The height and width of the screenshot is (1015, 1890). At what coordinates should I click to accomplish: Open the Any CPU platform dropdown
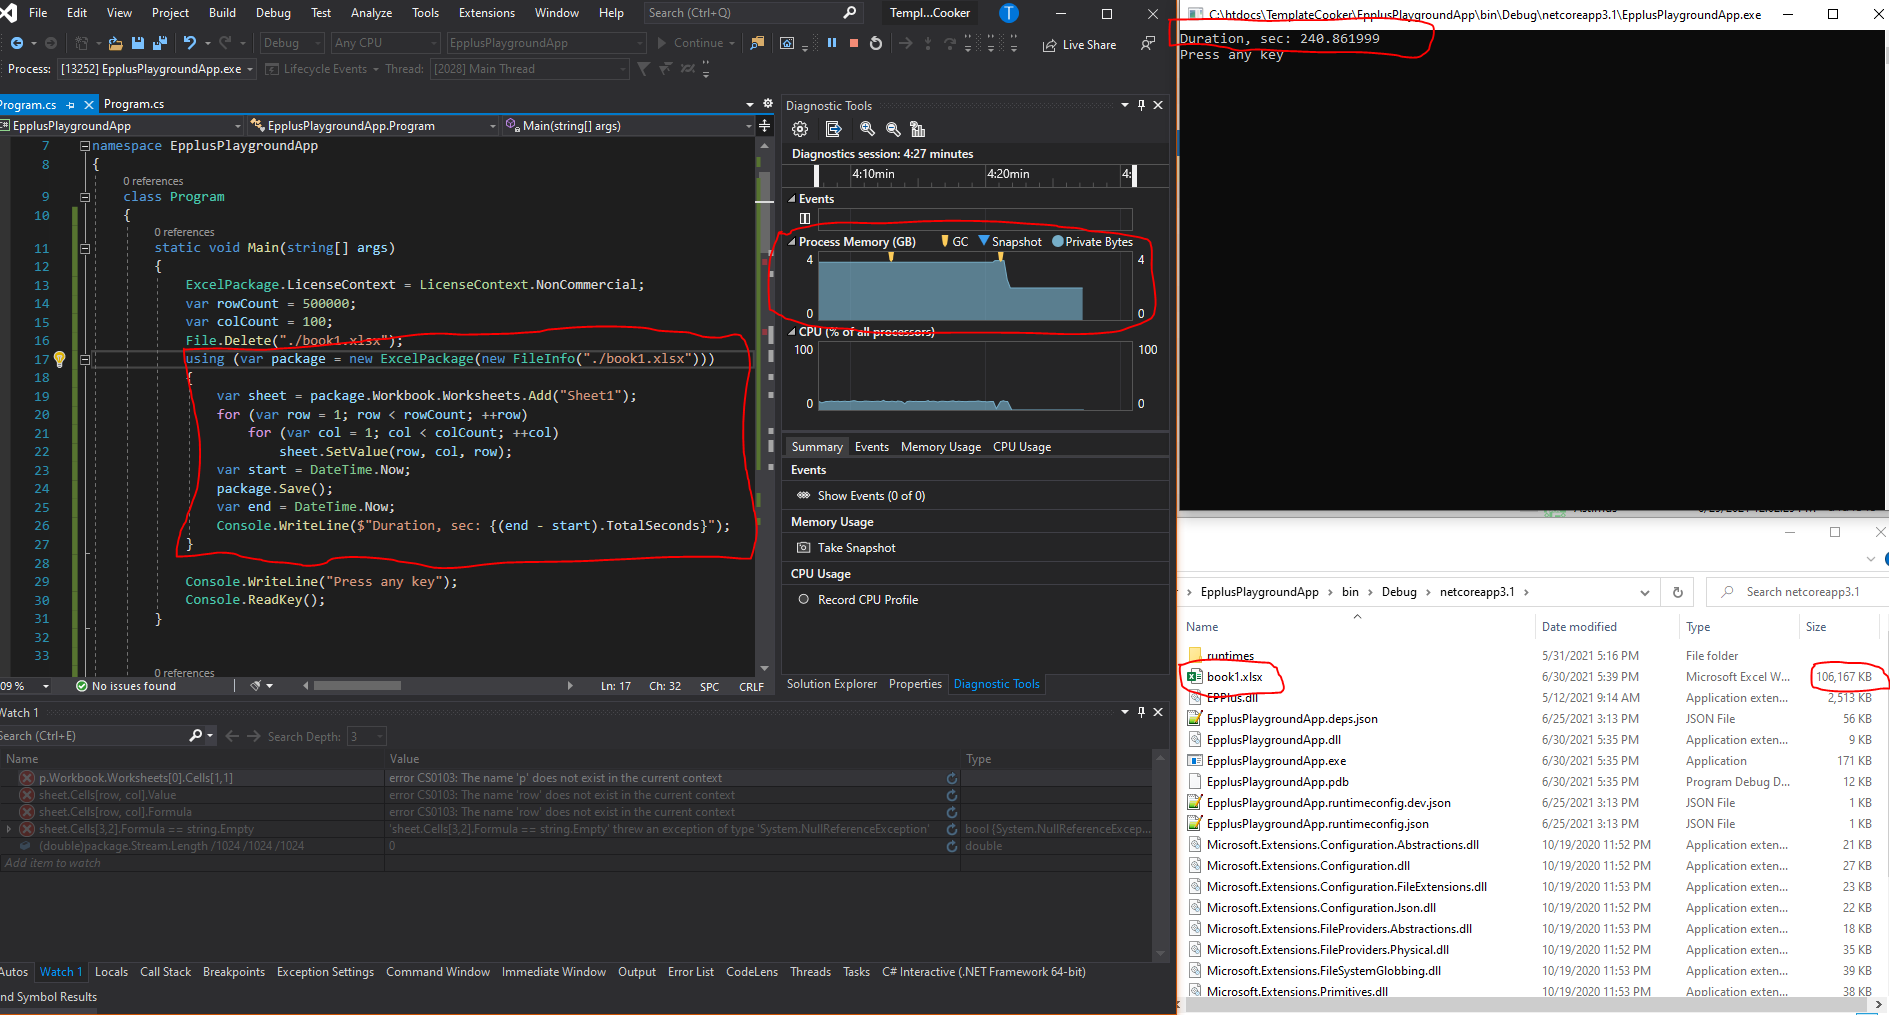click(x=434, y=43)
